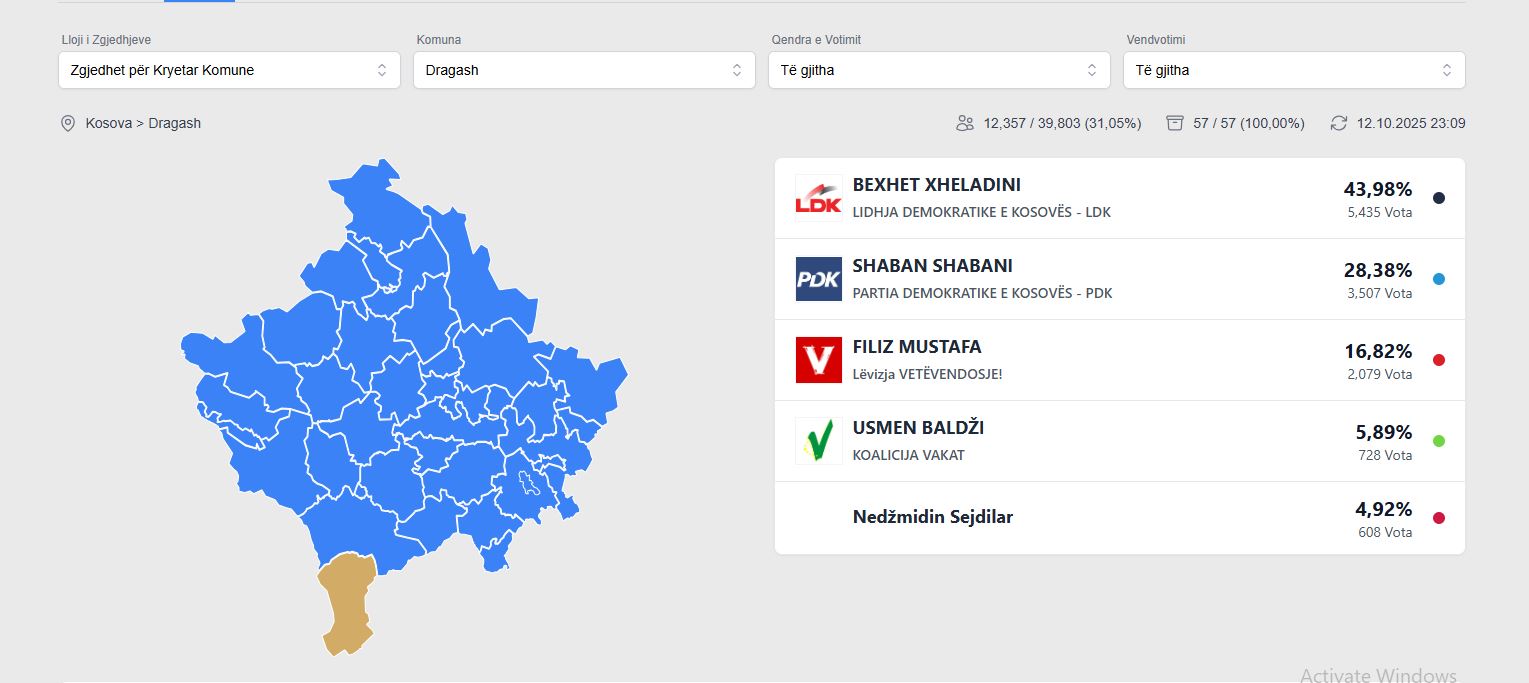Click the green dot for Usmen Baldži
1529x683 pixels.
point(1439,441)
